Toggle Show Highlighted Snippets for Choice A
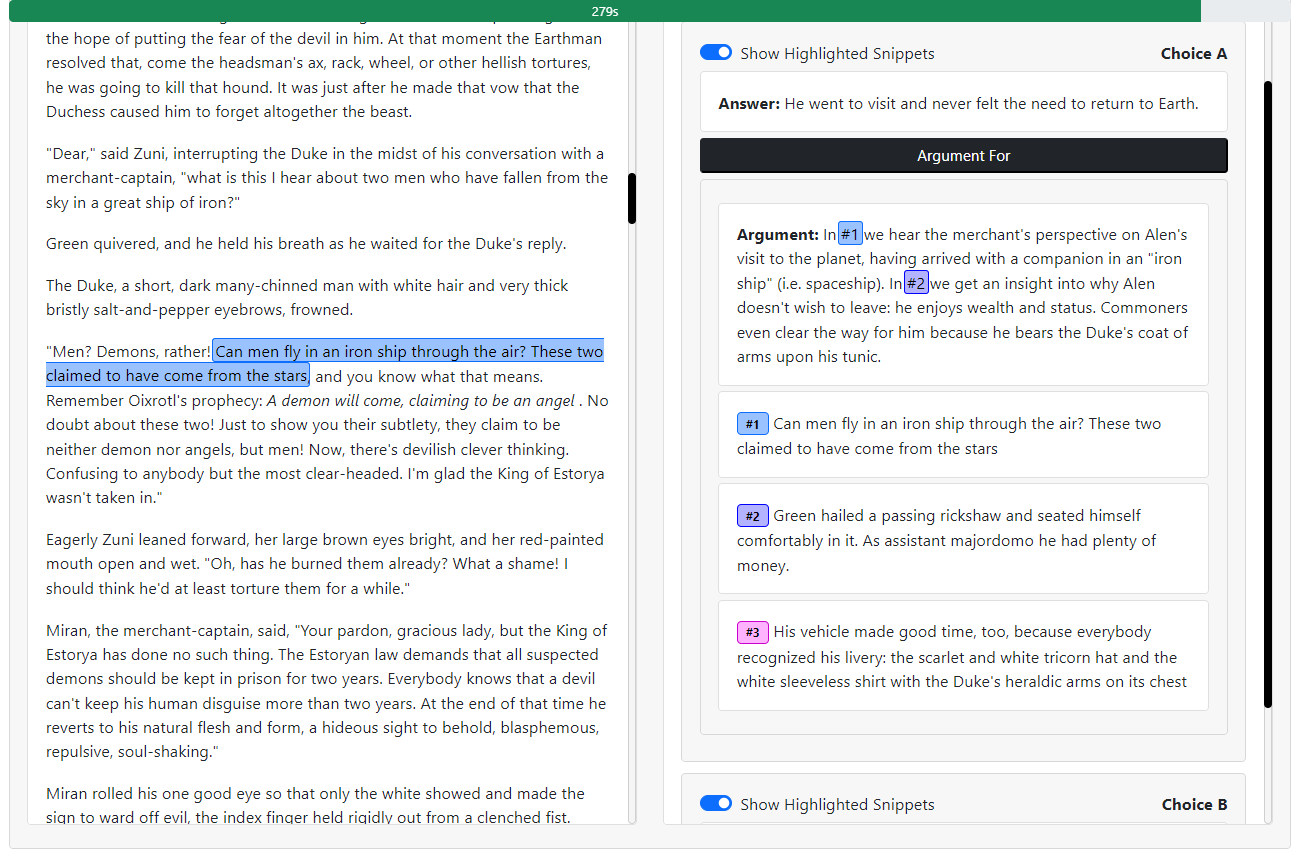Image resolution: width=1316 pixels, height=856 pixels. [716, 53]
